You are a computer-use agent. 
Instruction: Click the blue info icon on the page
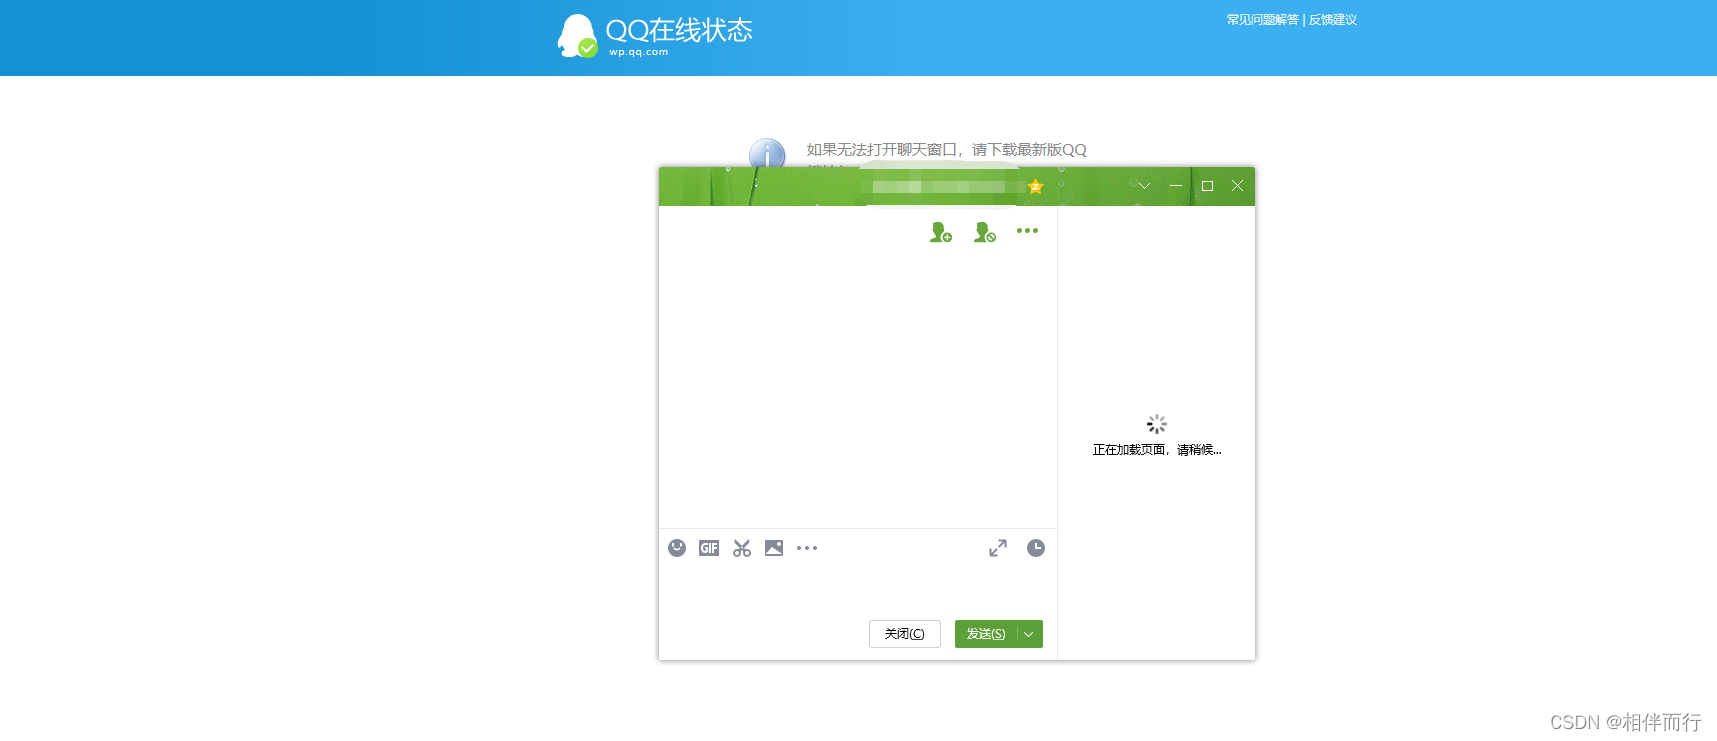coord(767,153)
